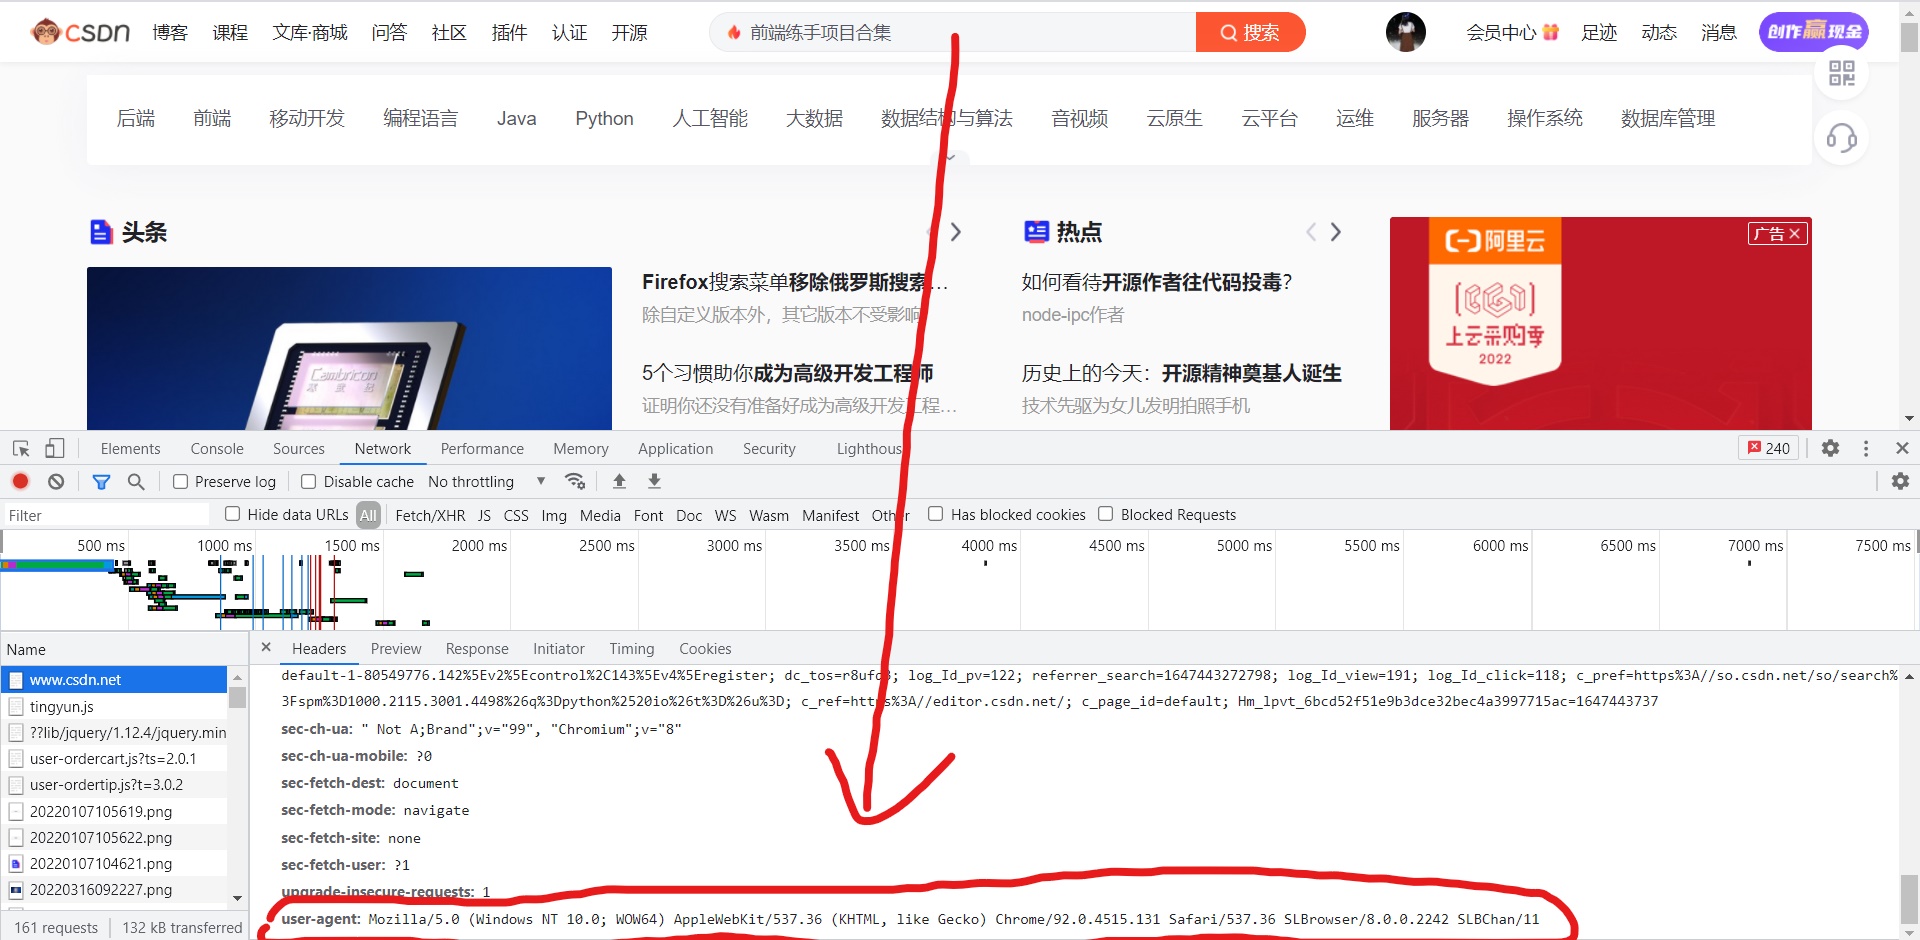Image resolution: width=1920 pixels, height=940 pixels.
Task: Expand the category navigation chevron
Action: coord(950,157)
